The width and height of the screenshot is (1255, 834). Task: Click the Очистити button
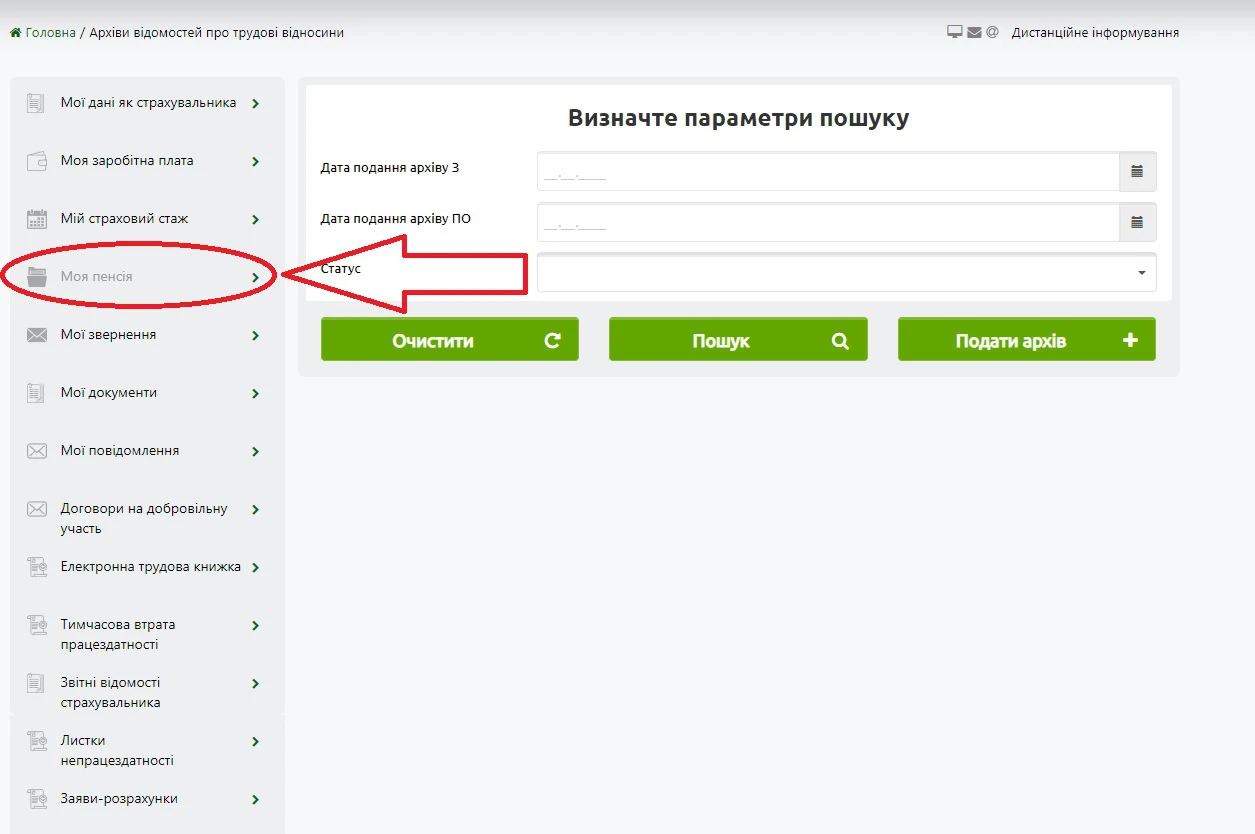[x=449, y=340]
